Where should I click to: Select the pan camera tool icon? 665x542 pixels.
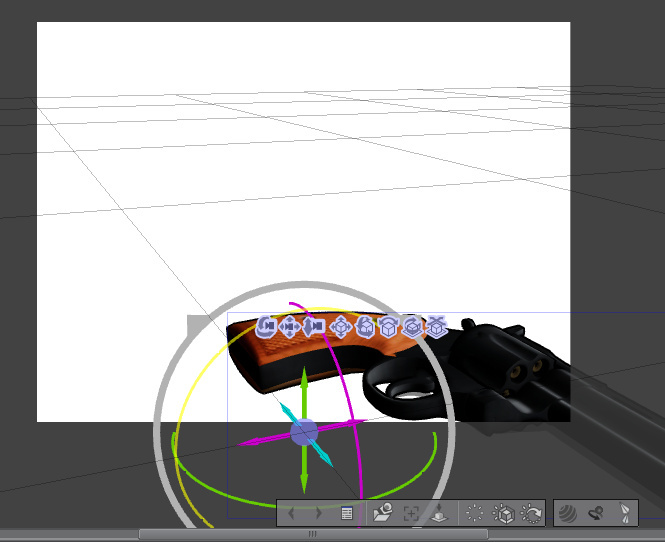pos(290,327)
